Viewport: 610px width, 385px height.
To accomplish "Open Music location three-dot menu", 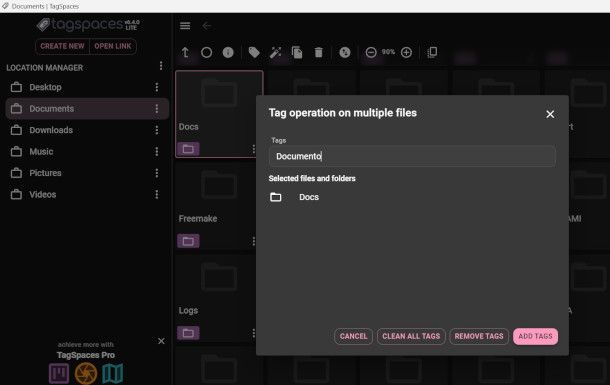I will (157, 151).
